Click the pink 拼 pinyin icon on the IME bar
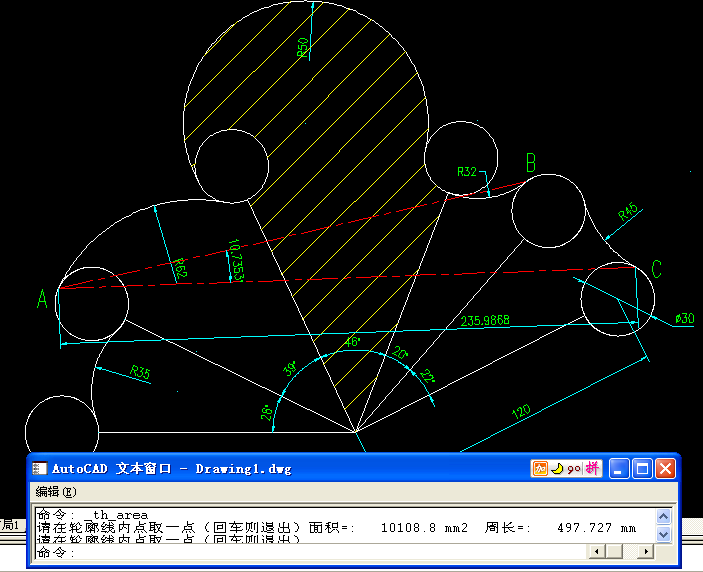The width and height of the screenshot is (703, 572). pos(592,468)
